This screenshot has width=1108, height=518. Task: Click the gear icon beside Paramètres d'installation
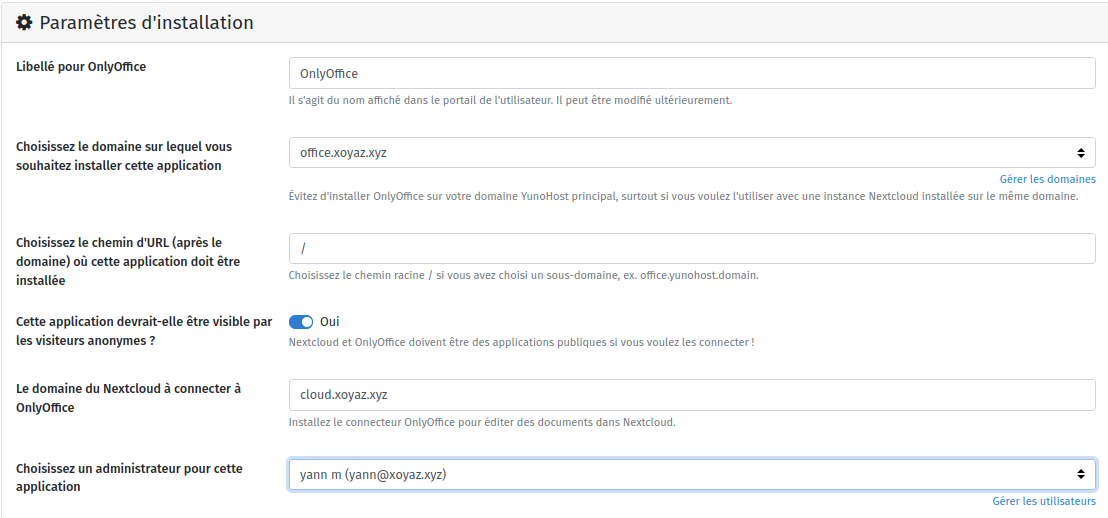pyautogui.click(x=25, y=22)
